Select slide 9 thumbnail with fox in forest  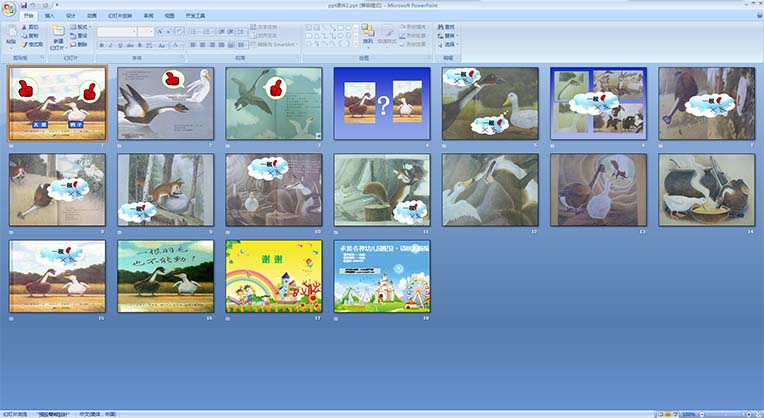(166, 190)
